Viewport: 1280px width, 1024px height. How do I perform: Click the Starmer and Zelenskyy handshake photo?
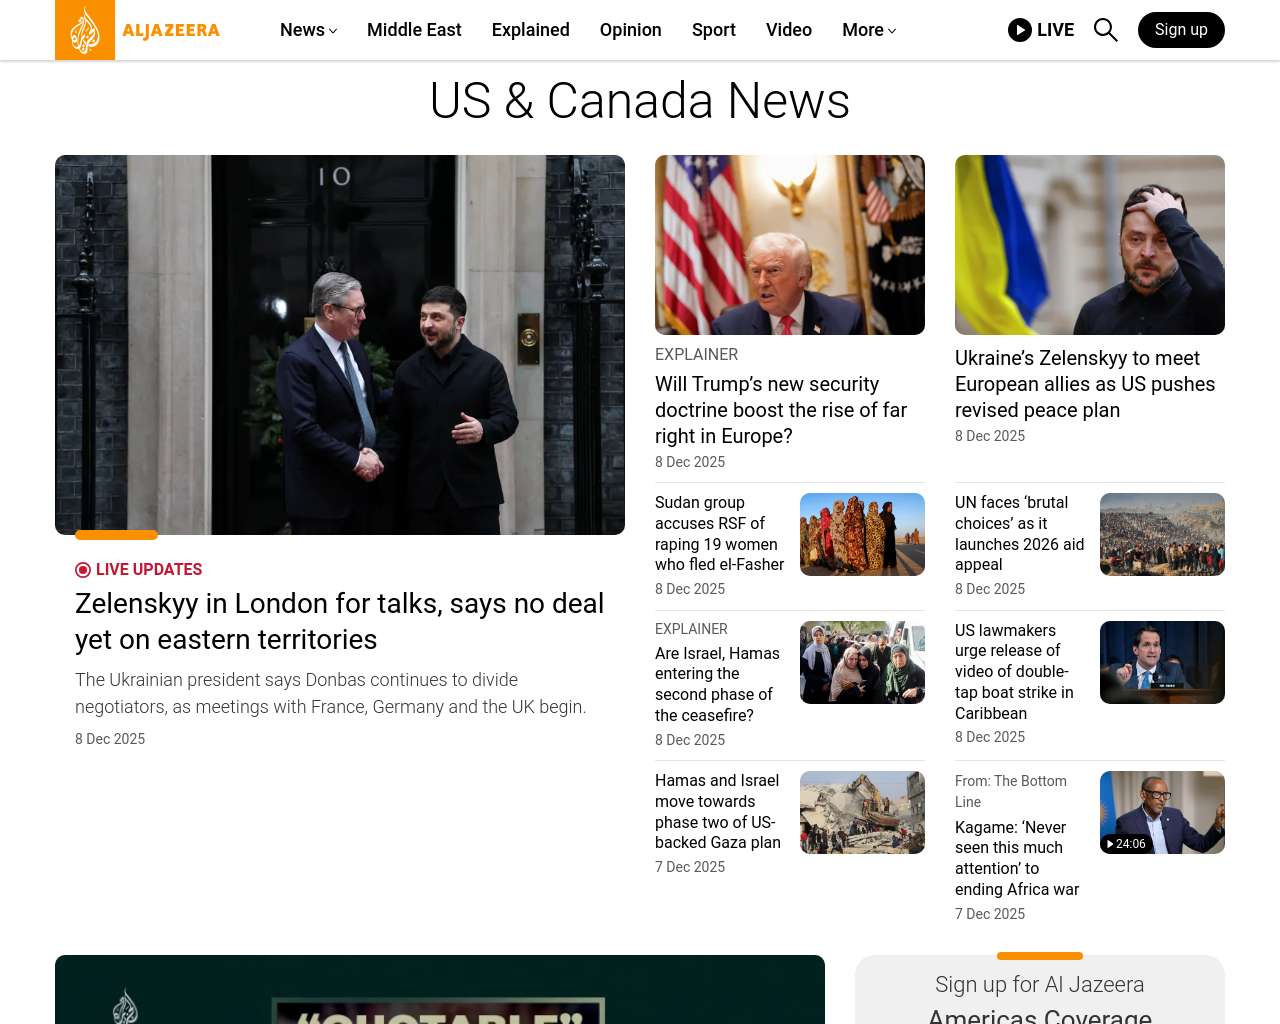tap(340, 345)
